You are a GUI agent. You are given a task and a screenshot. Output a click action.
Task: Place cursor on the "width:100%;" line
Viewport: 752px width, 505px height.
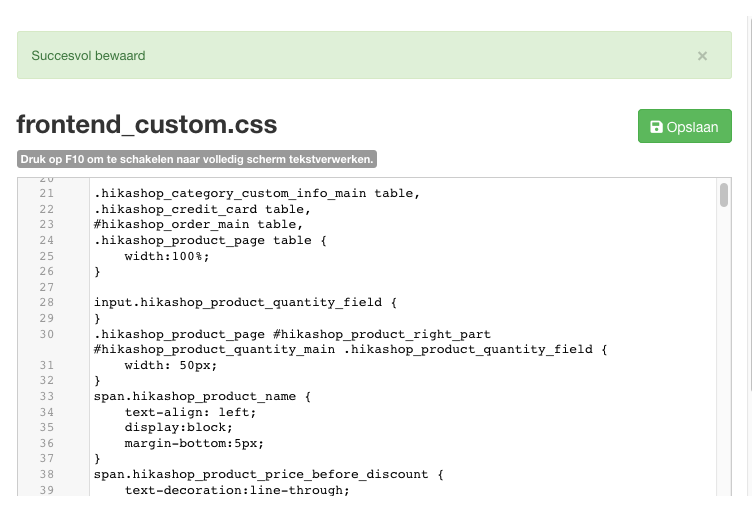(x=167, y=256)
